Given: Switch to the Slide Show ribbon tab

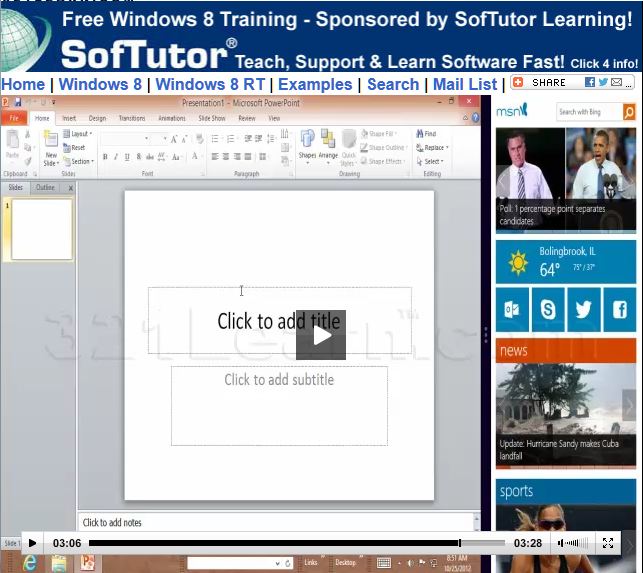Looking at the screenshot, I should (x=212, y=118).
